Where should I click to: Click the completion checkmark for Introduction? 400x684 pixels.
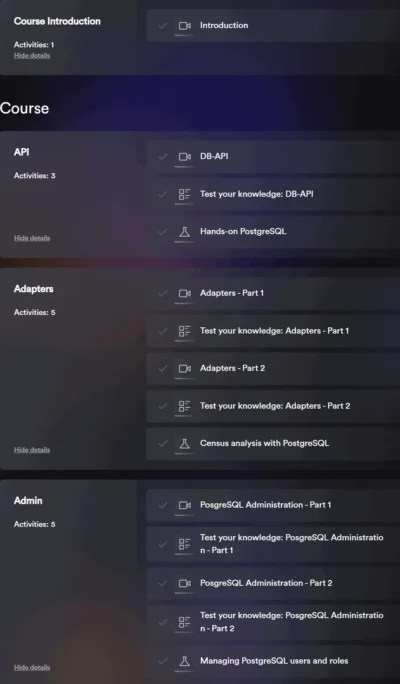point(163,26)
